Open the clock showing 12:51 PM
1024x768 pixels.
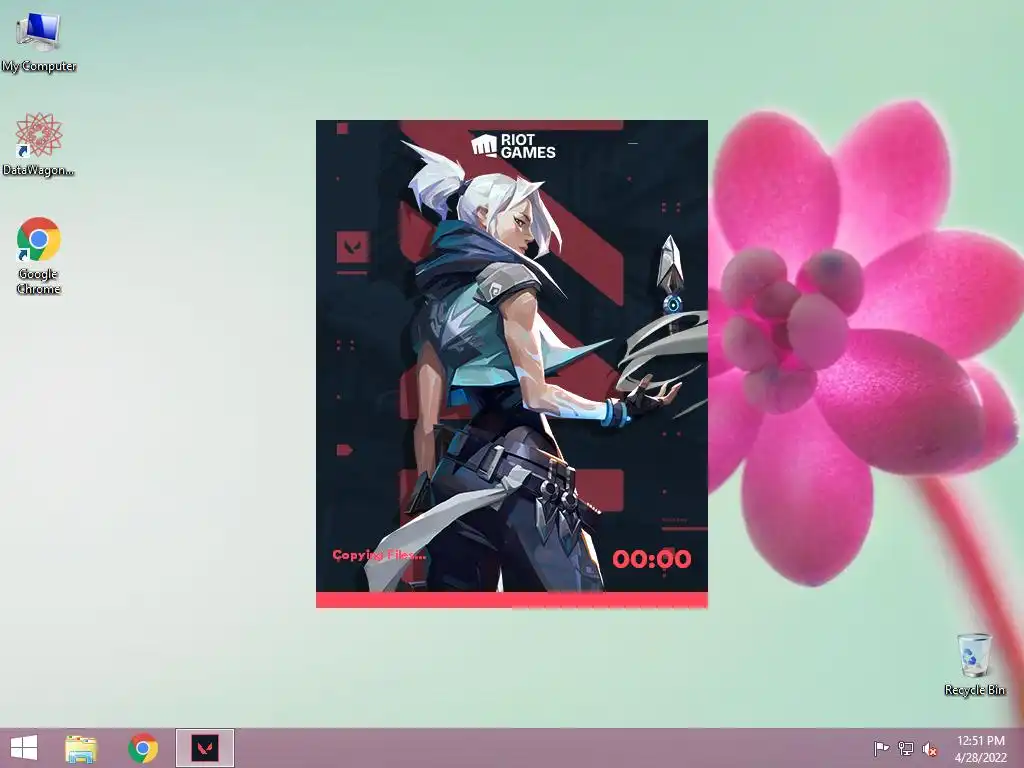click(x=981, y=748)
